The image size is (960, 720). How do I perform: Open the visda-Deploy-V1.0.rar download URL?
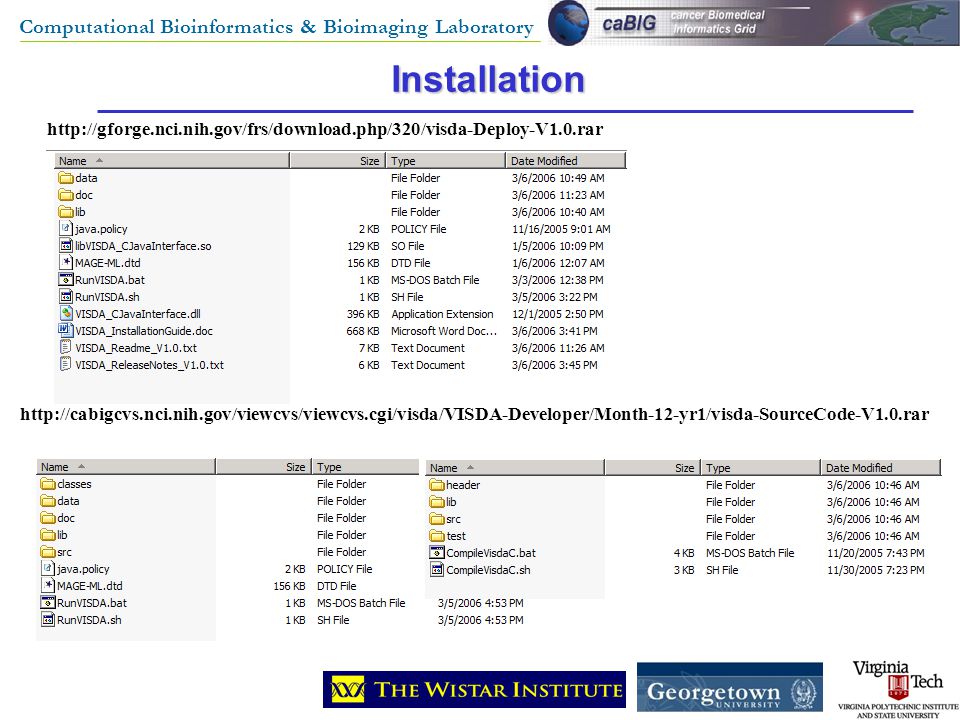click(x=325, y=130)
